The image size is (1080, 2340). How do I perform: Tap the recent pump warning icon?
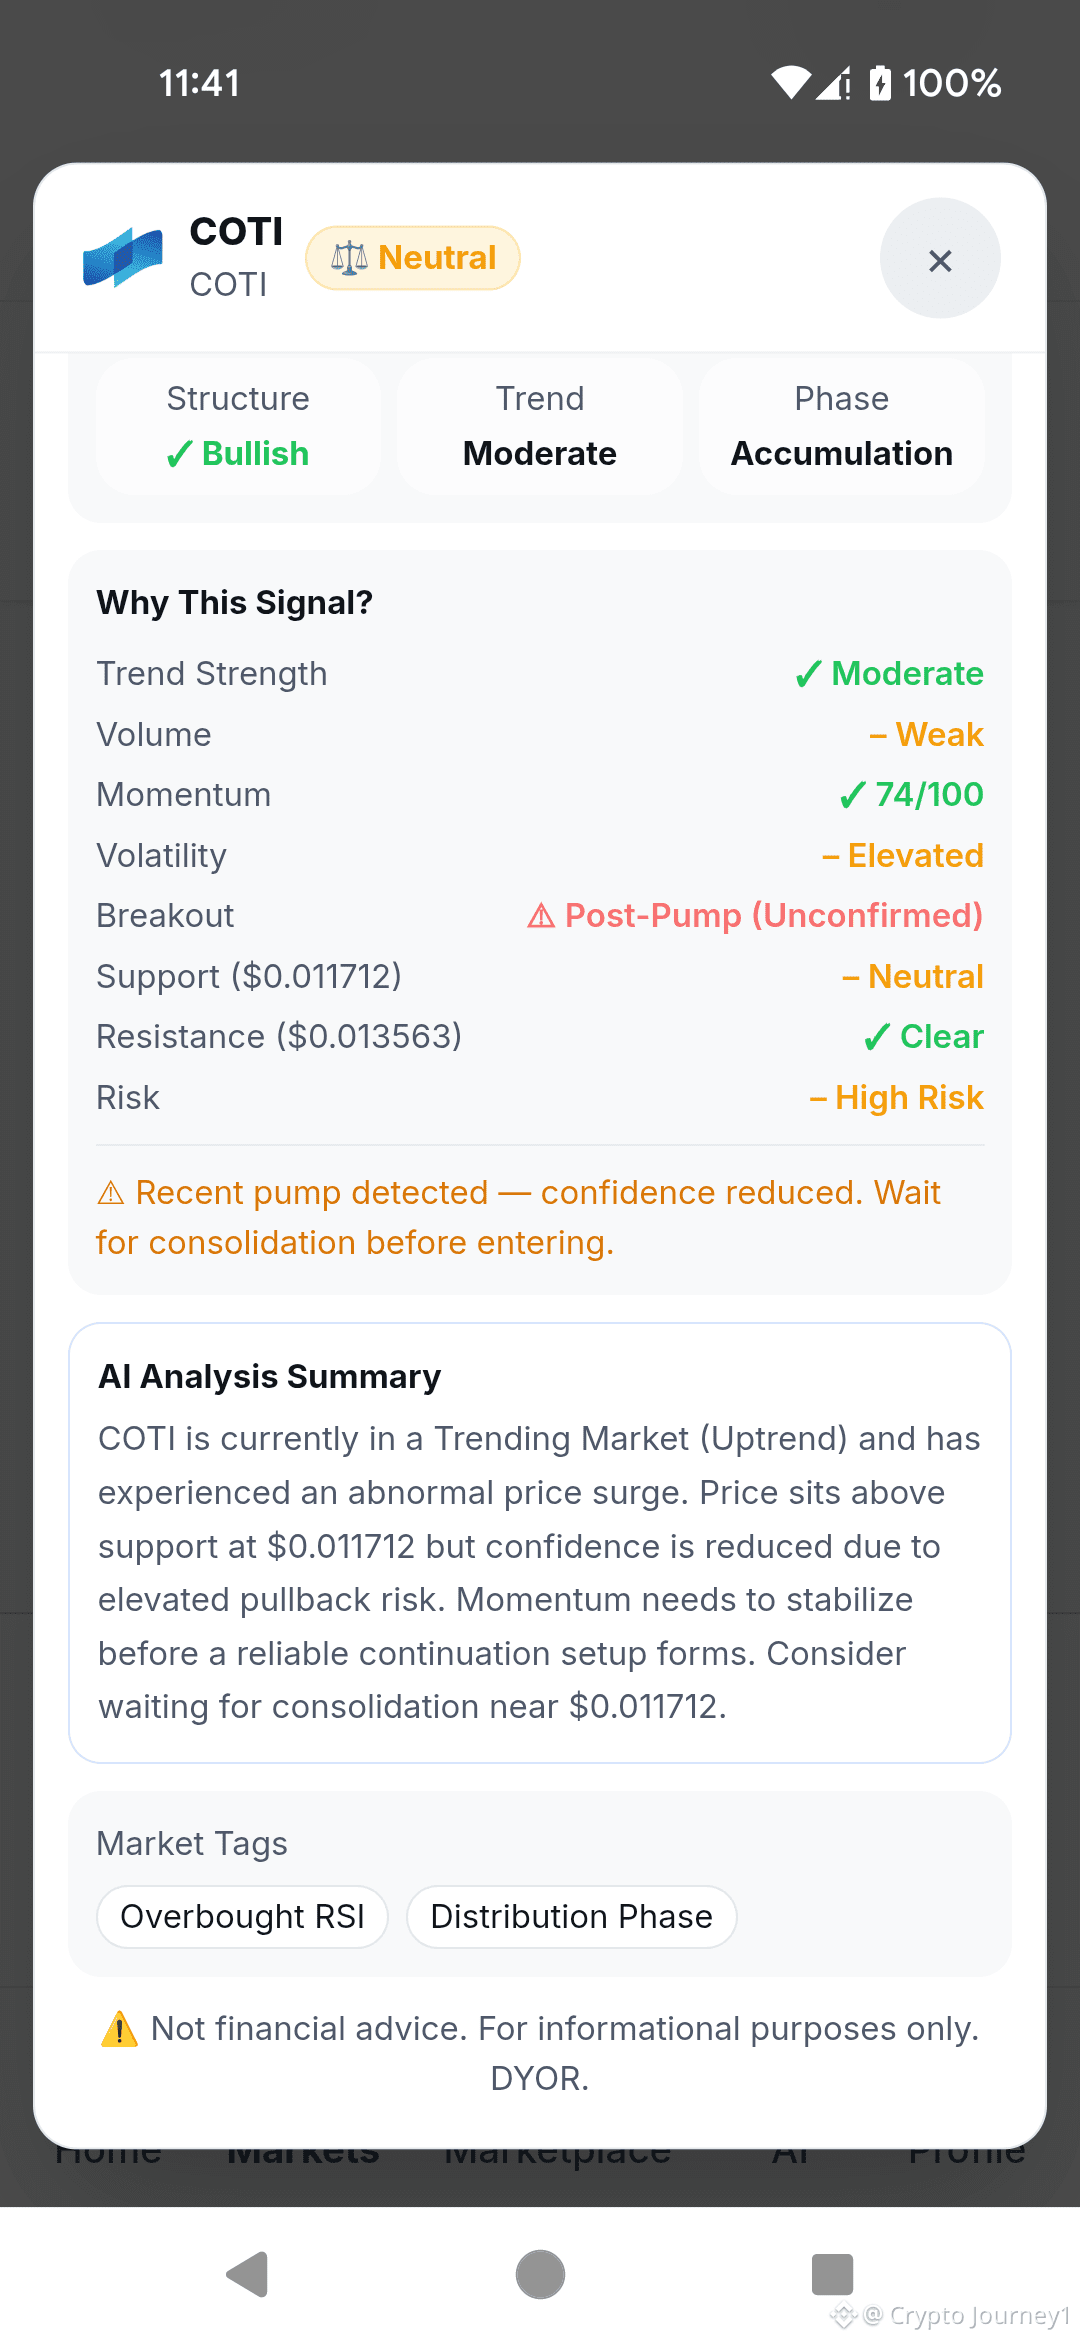(111, 1193)
